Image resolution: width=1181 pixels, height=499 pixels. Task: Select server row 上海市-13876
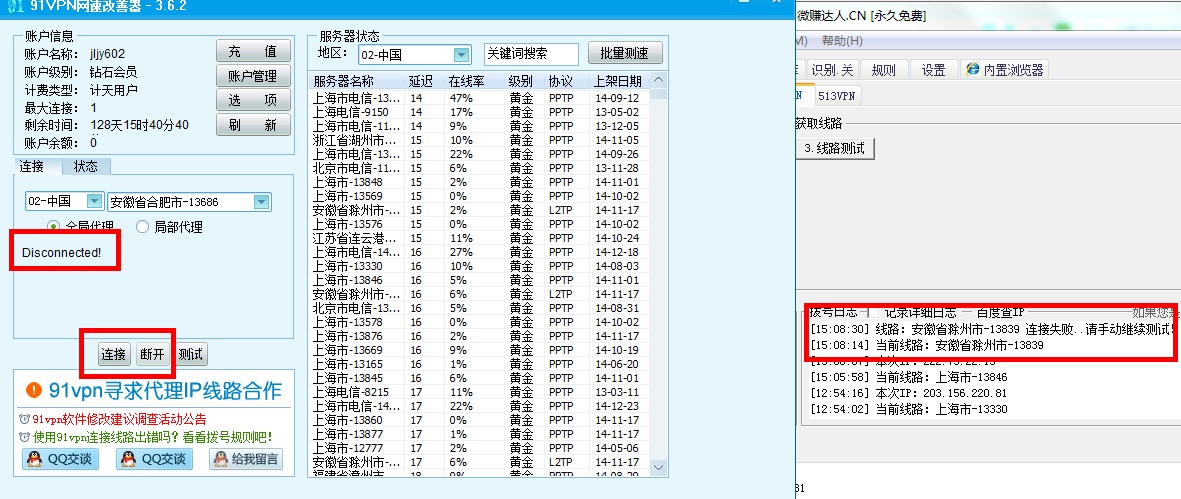coord(479,336)
